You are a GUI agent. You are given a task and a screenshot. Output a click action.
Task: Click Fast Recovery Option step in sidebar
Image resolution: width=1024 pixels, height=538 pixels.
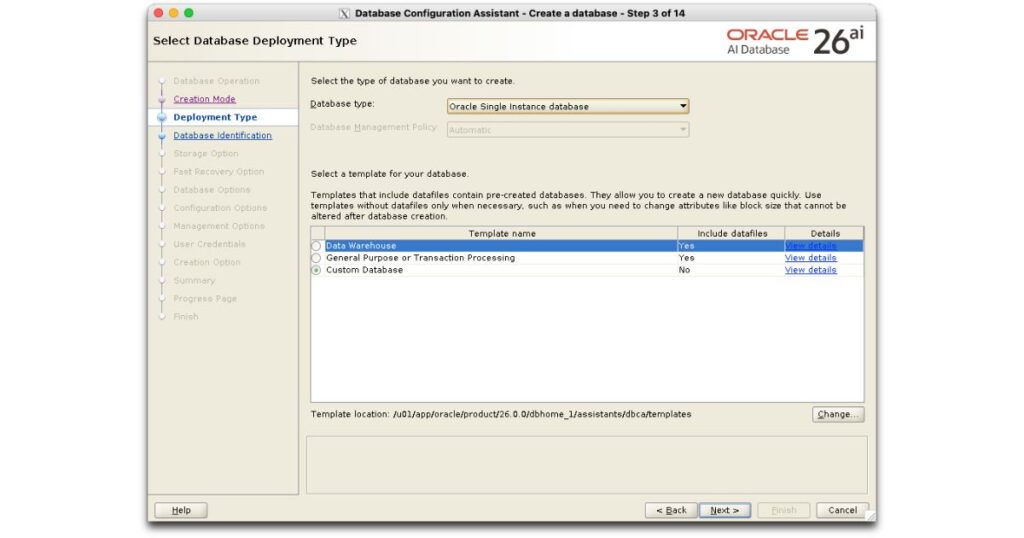pyautogui.click(x=219, y=172)
